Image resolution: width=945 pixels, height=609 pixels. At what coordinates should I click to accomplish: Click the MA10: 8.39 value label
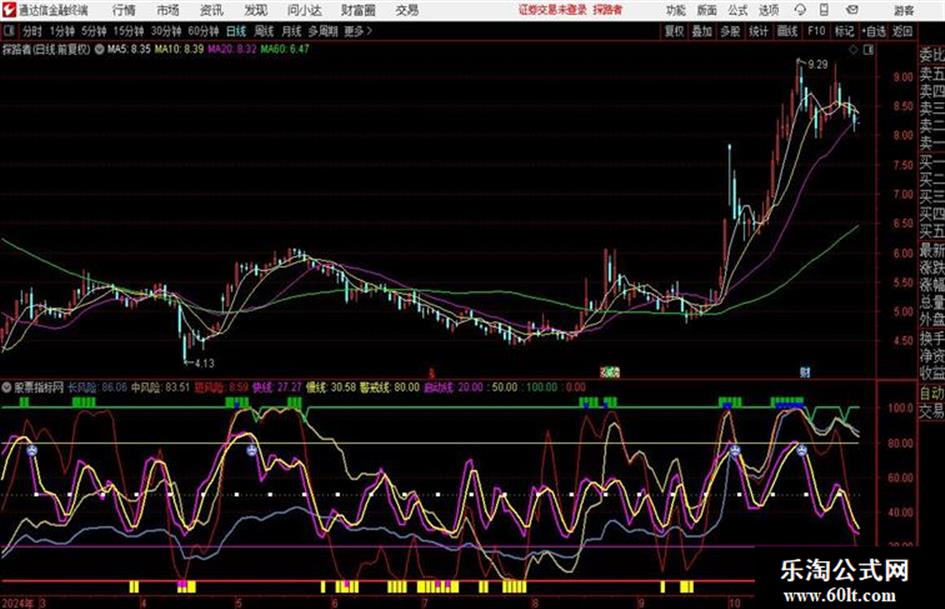pyautogui.click(x=179, y=49)
